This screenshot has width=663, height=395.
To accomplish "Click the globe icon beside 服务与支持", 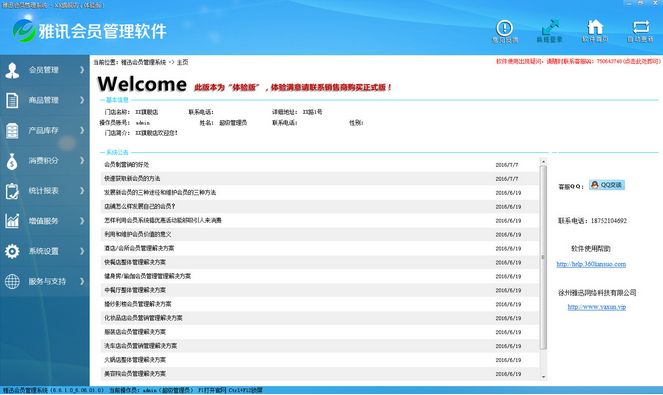I will [12, 281].
